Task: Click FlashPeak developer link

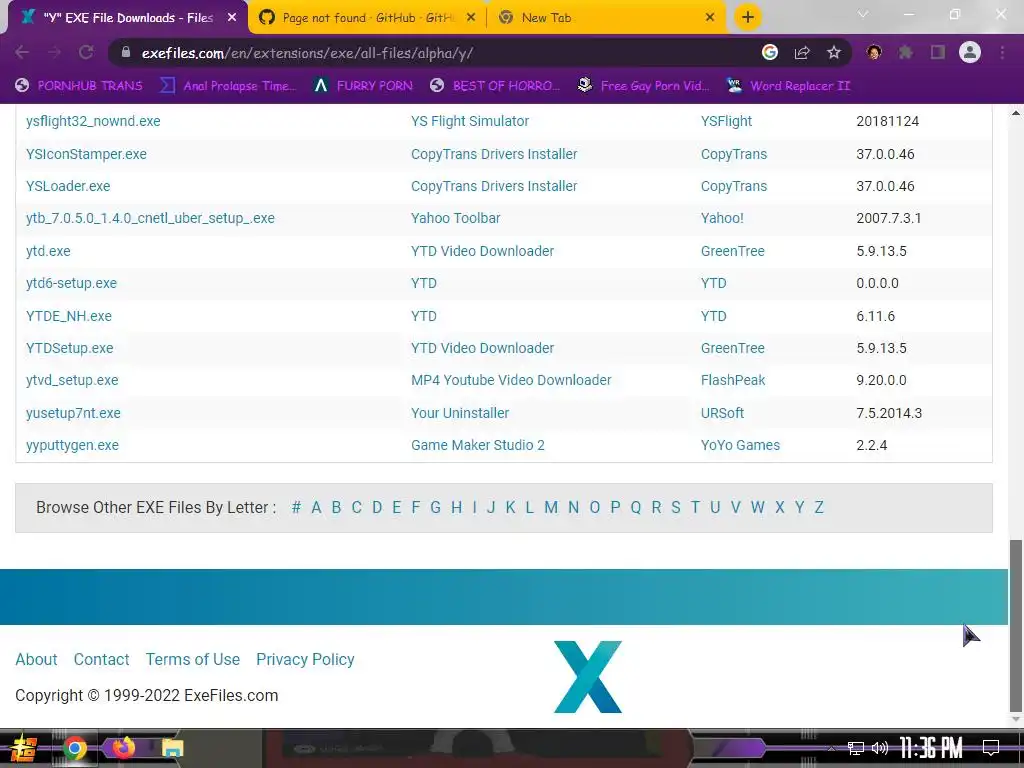Action: click(733, 380)
